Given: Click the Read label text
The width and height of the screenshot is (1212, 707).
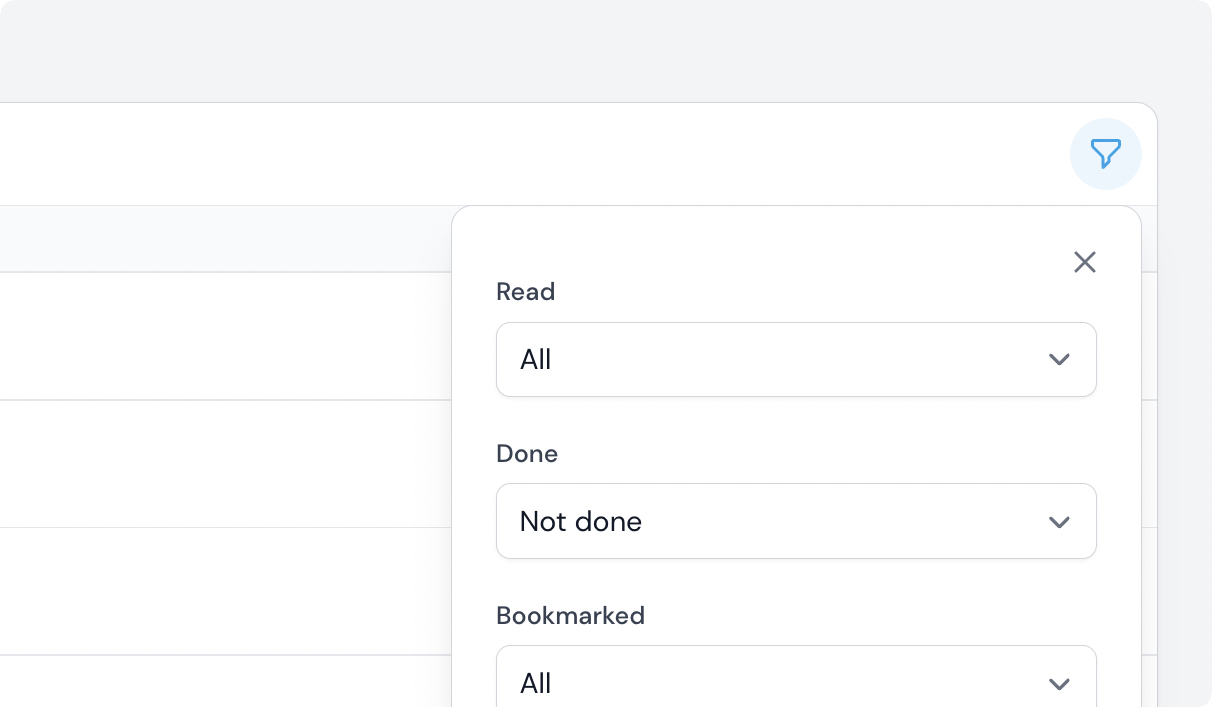Looking at the screenshot, I should [526, 292].
